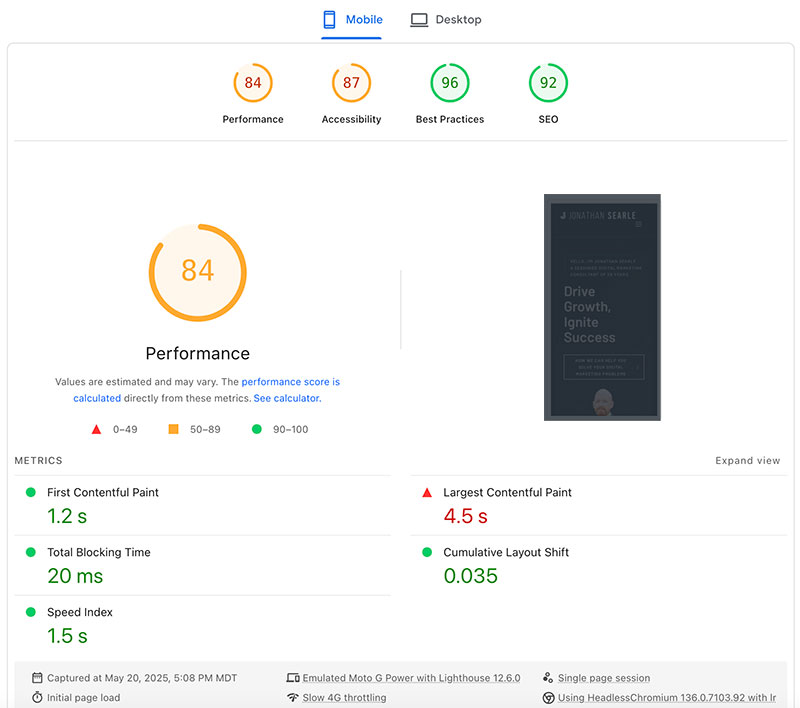This screenshot has height=708, width=800.
Task: Select the Cumulative Layout Shift label
Action: 506,552
